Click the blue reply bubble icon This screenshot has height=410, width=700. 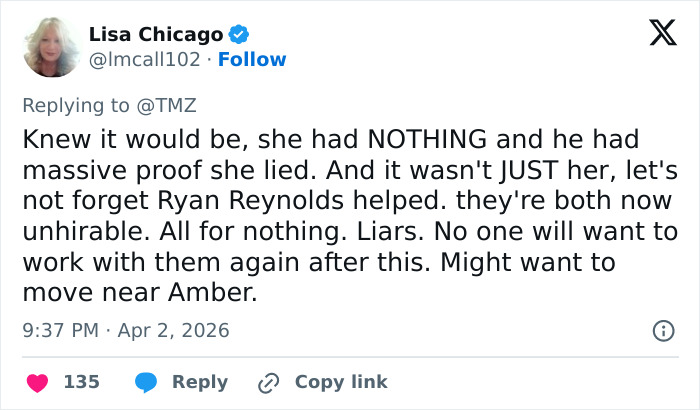[x=146, y=382]
